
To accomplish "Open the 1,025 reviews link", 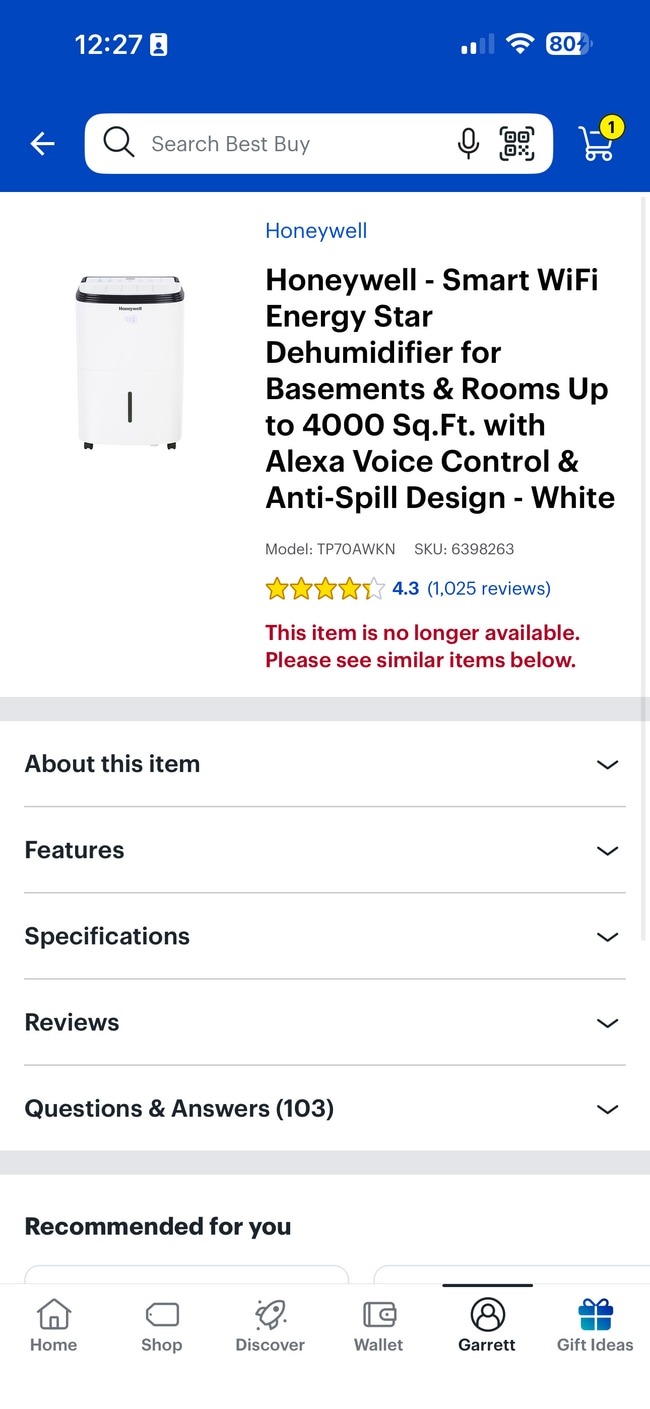I will pos(488,588).
